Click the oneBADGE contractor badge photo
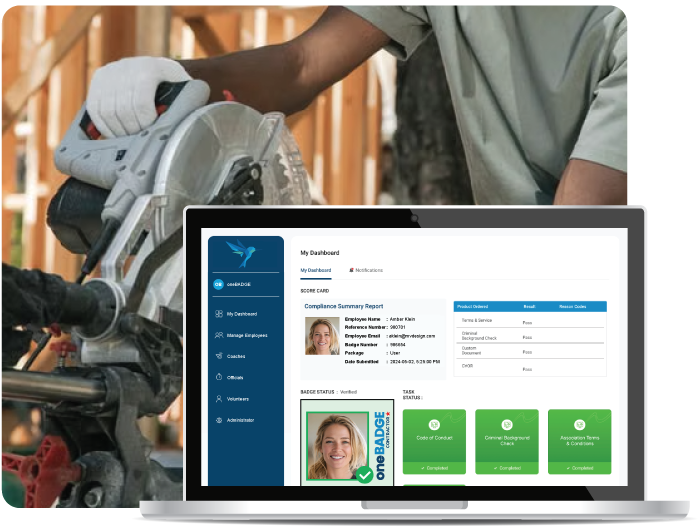This screenshot has height=530, width=700. [338, 446]
